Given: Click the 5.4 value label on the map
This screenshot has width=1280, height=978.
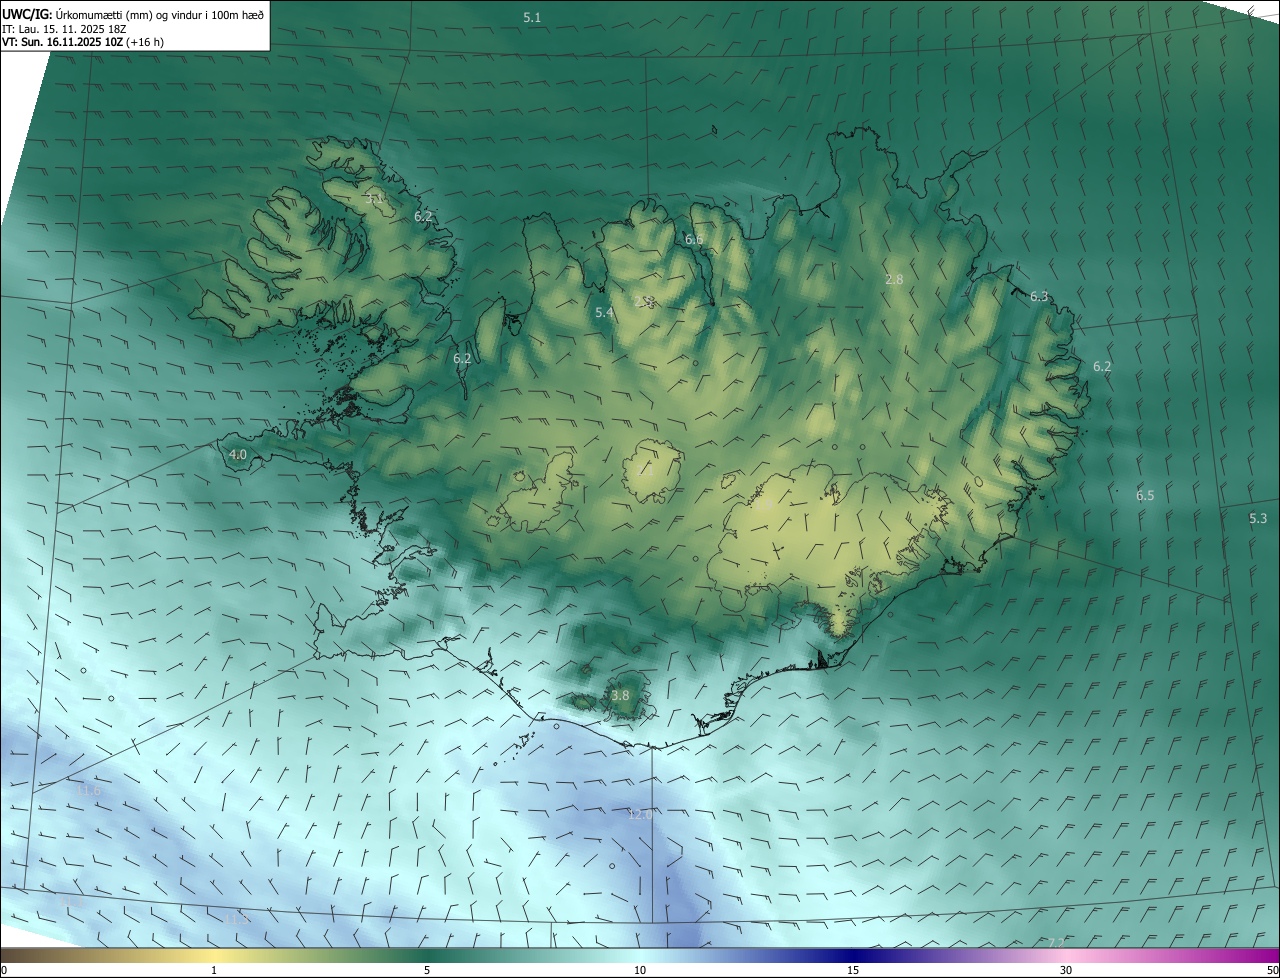Looking at the screenshot, I should 604,313.
